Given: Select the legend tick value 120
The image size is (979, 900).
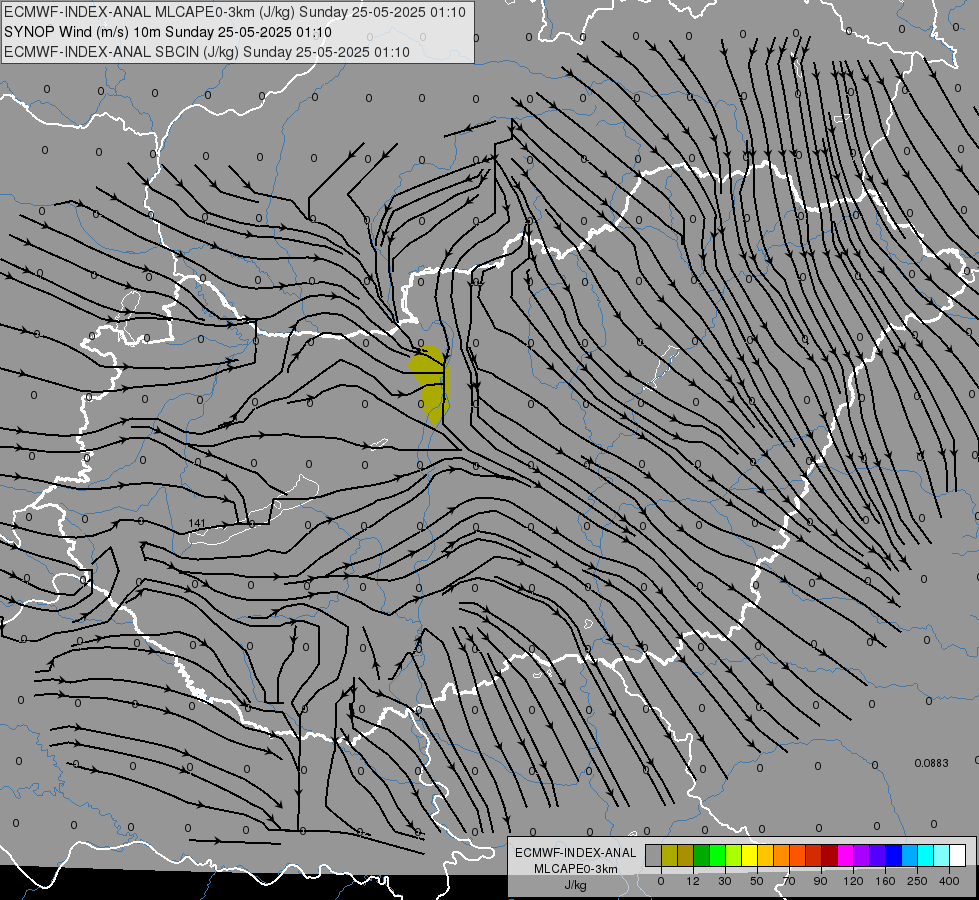Looking at the screenshot, I should click(x=854, y=881).
